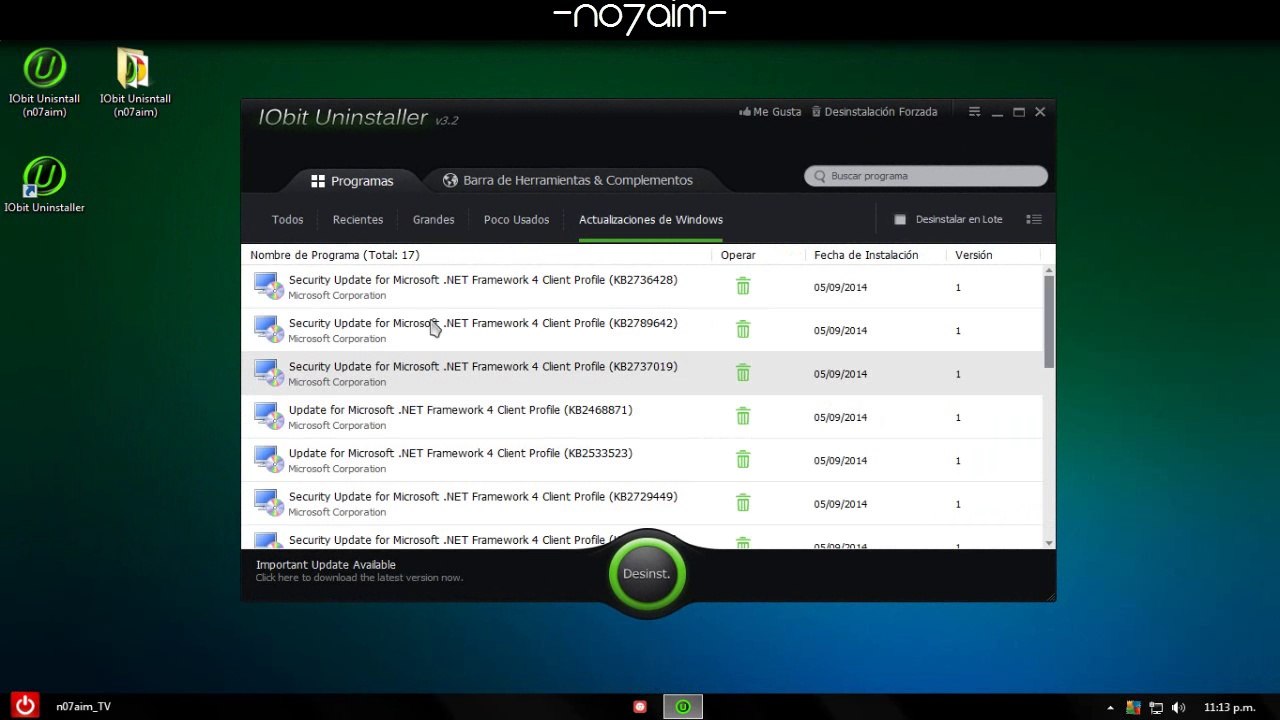
Task: Select the Update KB2468871 row text
Action: (x=461, y=410)
